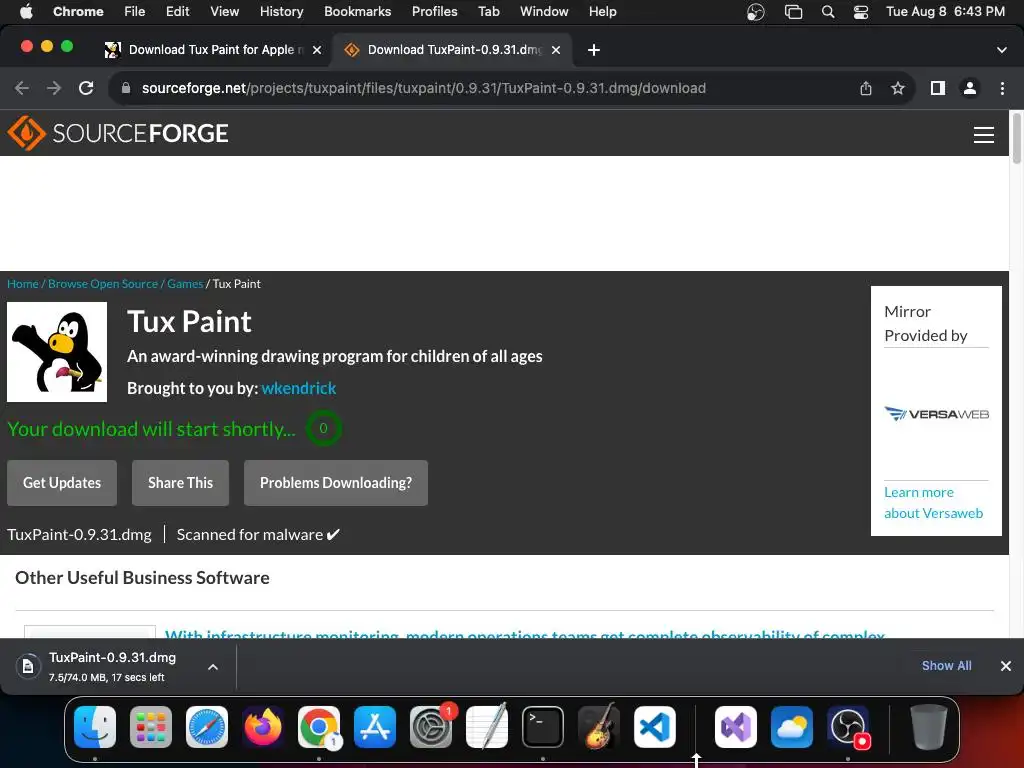Close the downloads bar
Image resolution: width=1024 pixels, height=768 pixels.
pyautogui.click(x=1006, y=666)
